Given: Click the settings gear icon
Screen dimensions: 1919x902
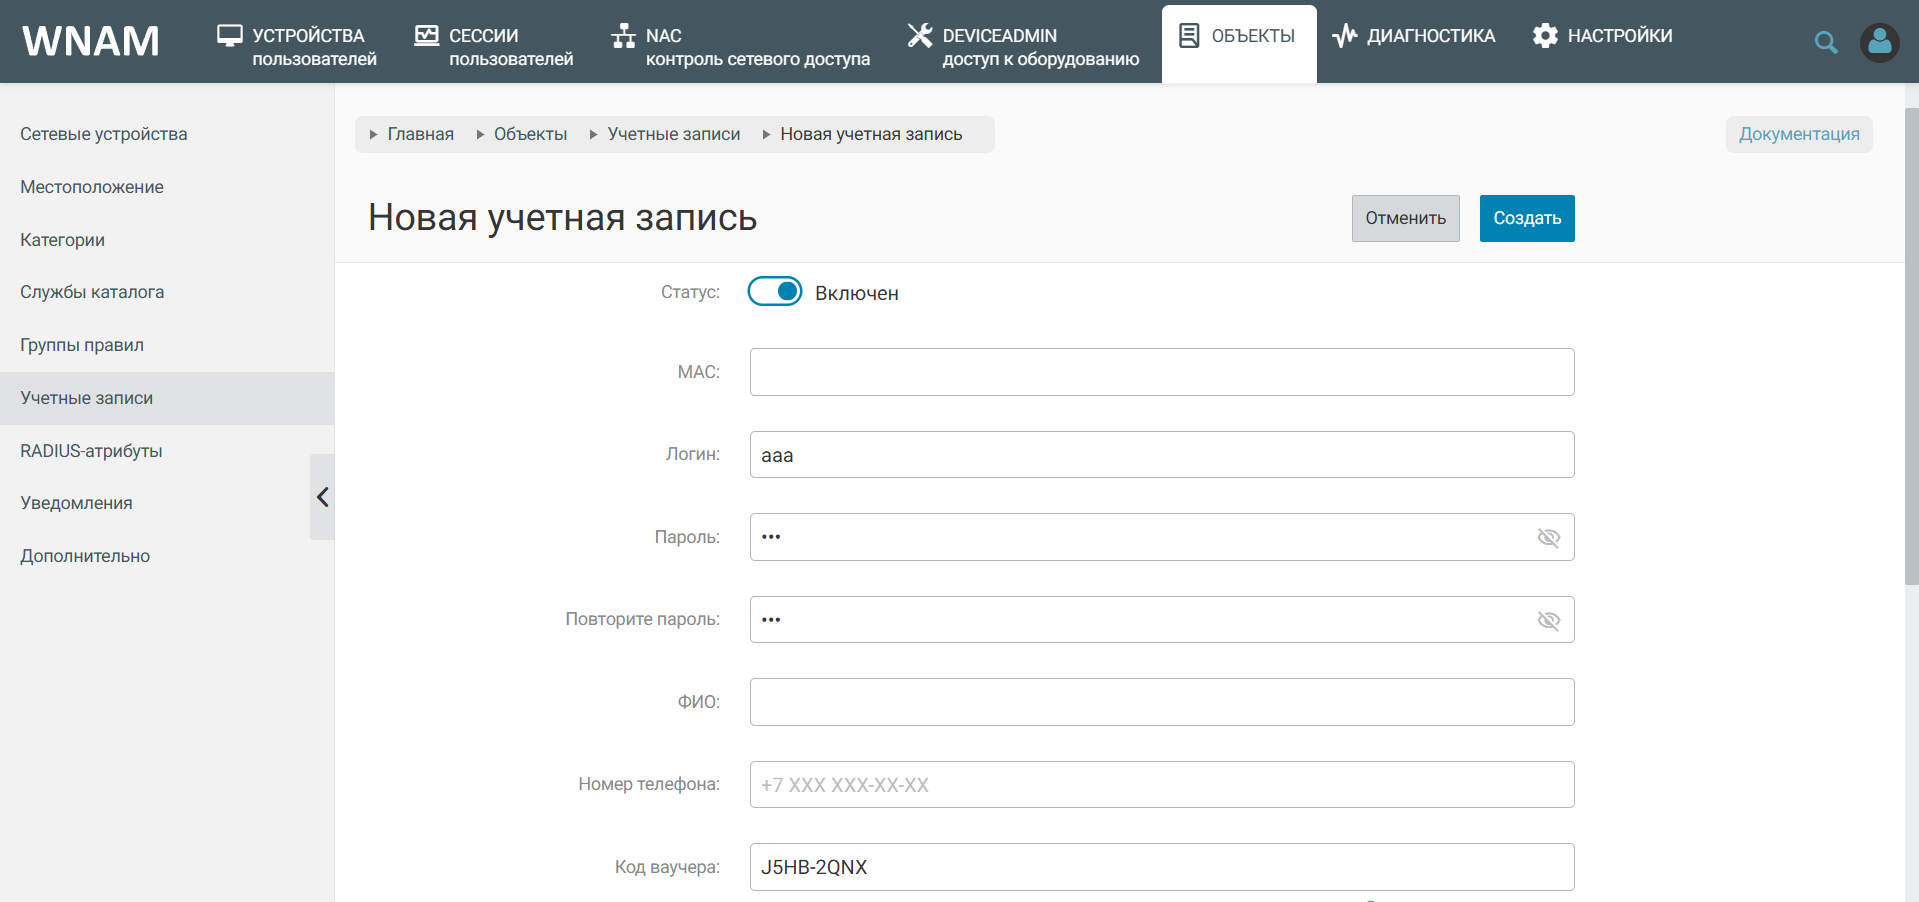Looking at the screenshot, I should tap(1545, 36).
